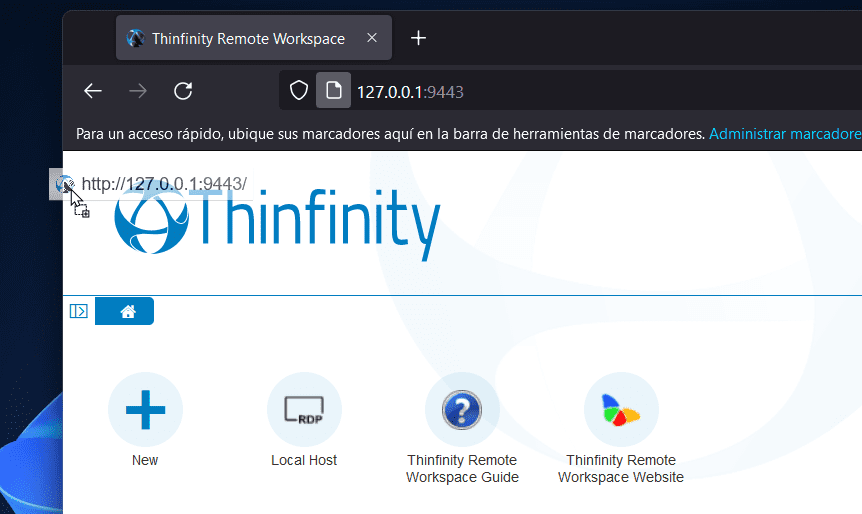Expand the side panel toggle icon
The height and width of the screenshot is (514, 862).
point(79,311)
